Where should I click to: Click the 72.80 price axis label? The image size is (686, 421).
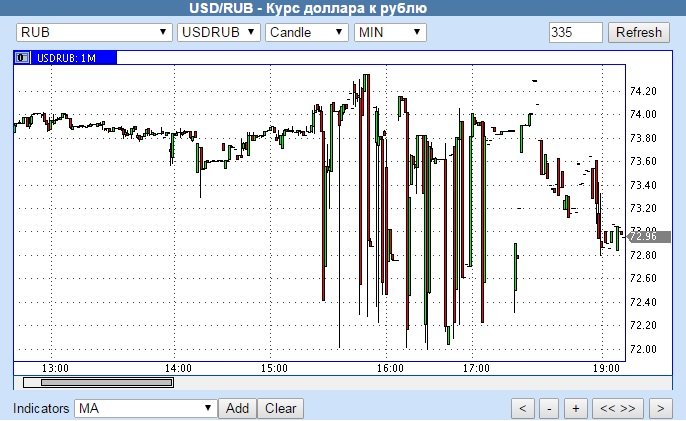tap(643, 255)
